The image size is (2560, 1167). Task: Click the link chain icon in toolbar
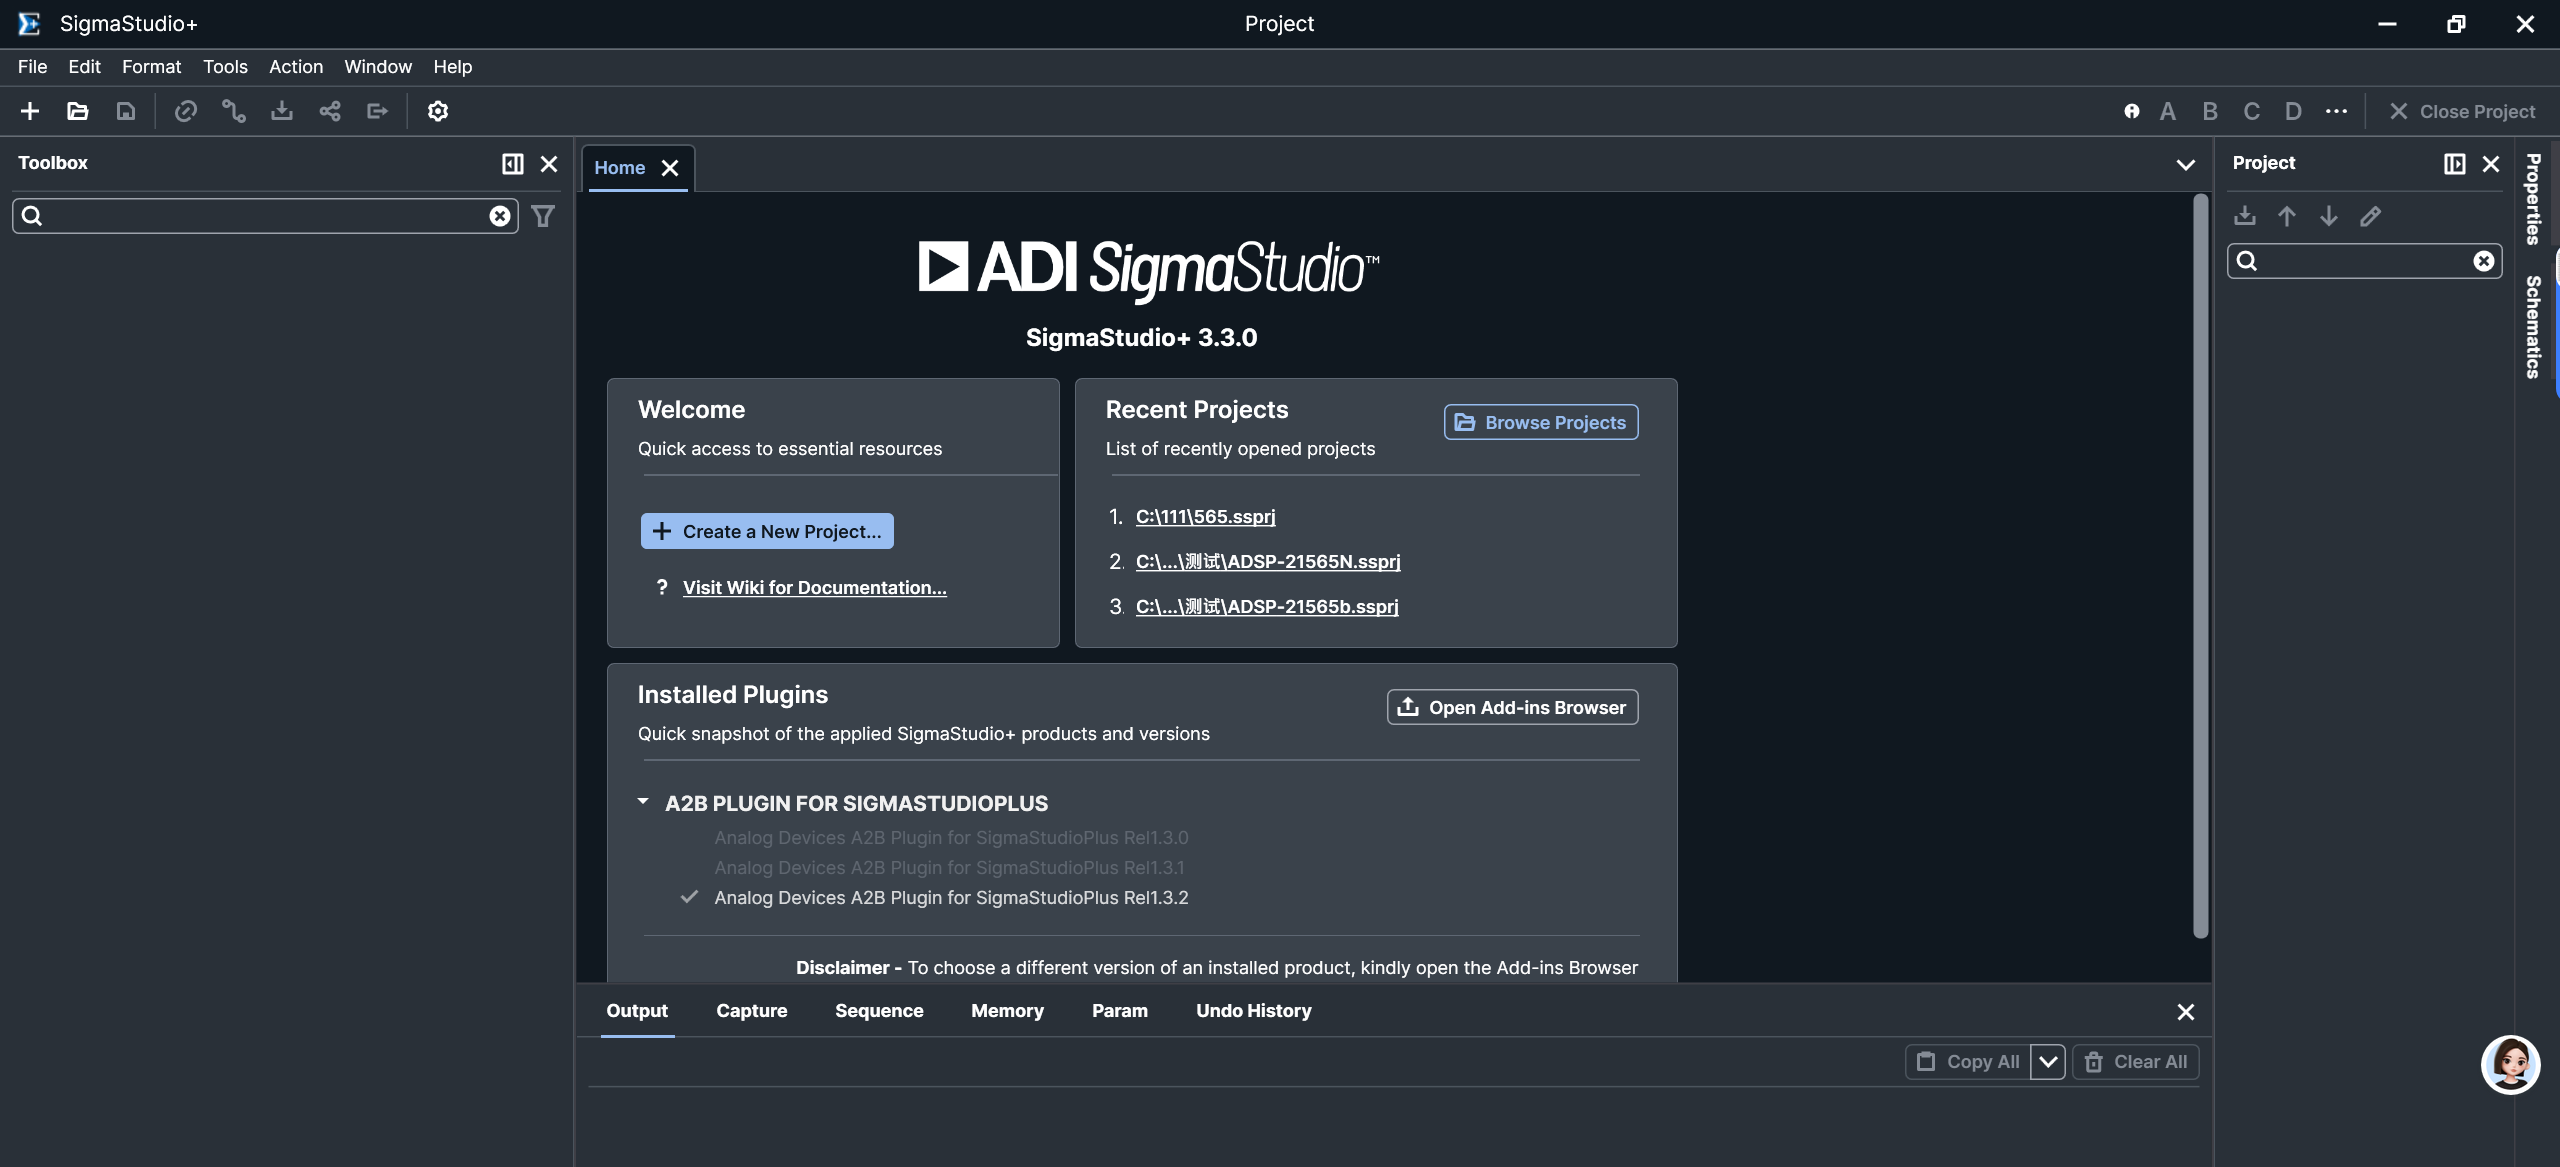tap(186, 111)
